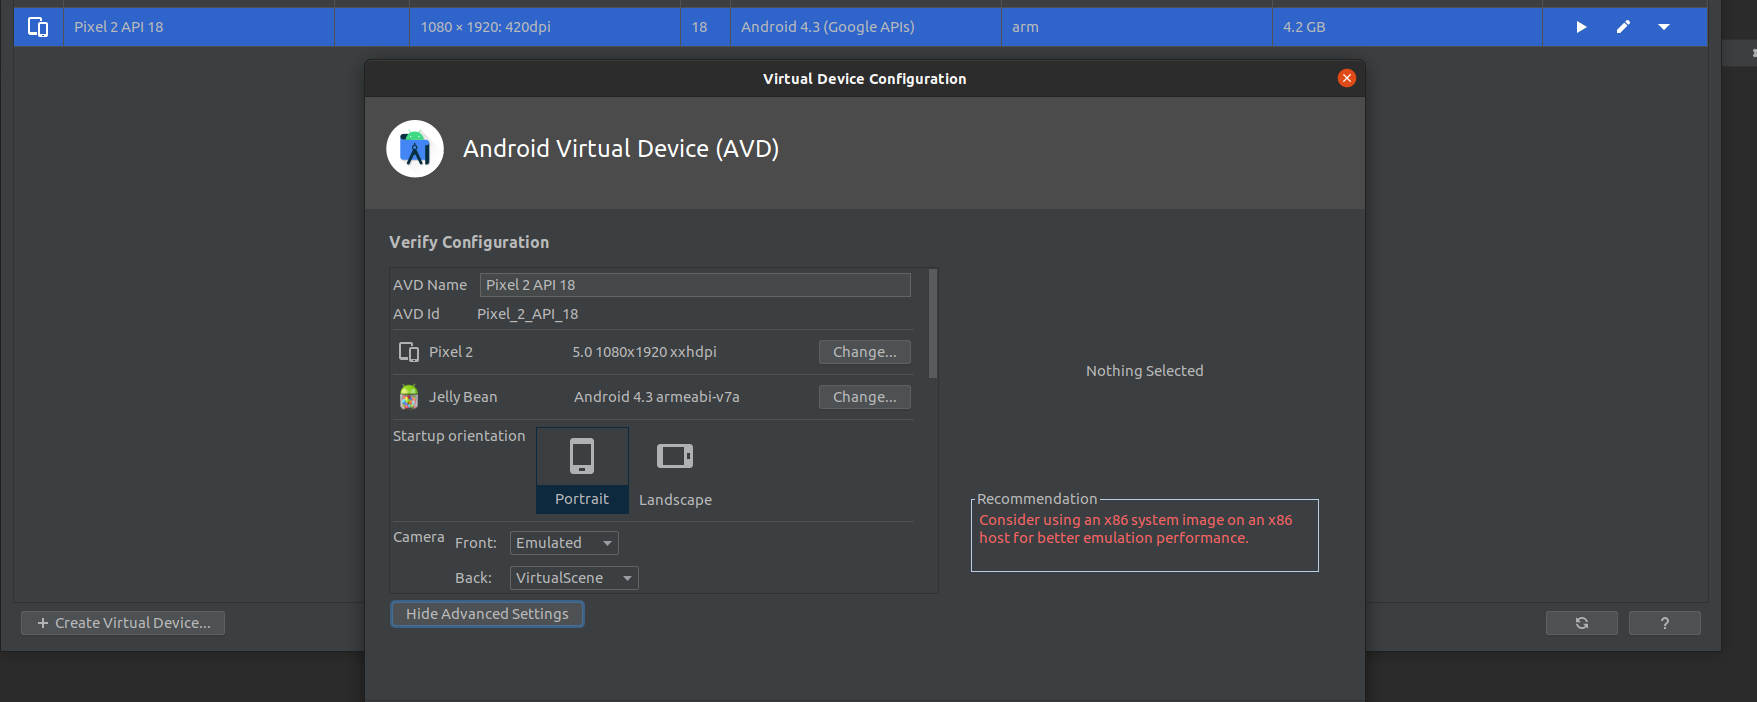
Task: Click the arm CPU cell
Action: click(1137, 27)
